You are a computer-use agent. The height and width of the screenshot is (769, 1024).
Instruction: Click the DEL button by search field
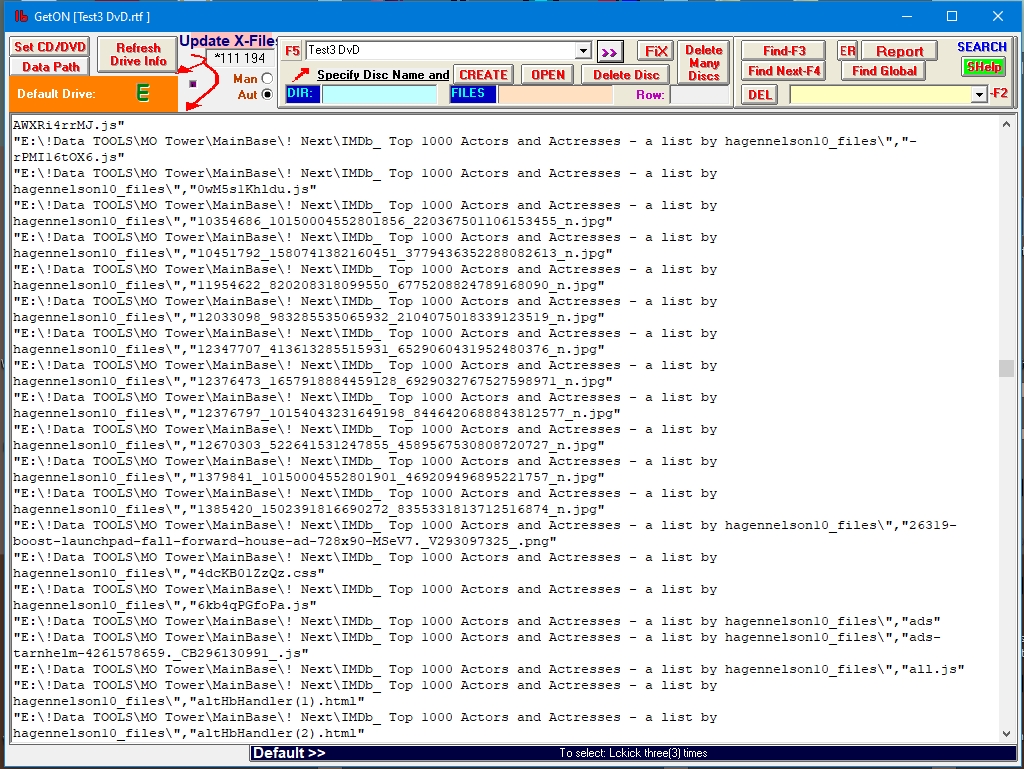point(760,95)
